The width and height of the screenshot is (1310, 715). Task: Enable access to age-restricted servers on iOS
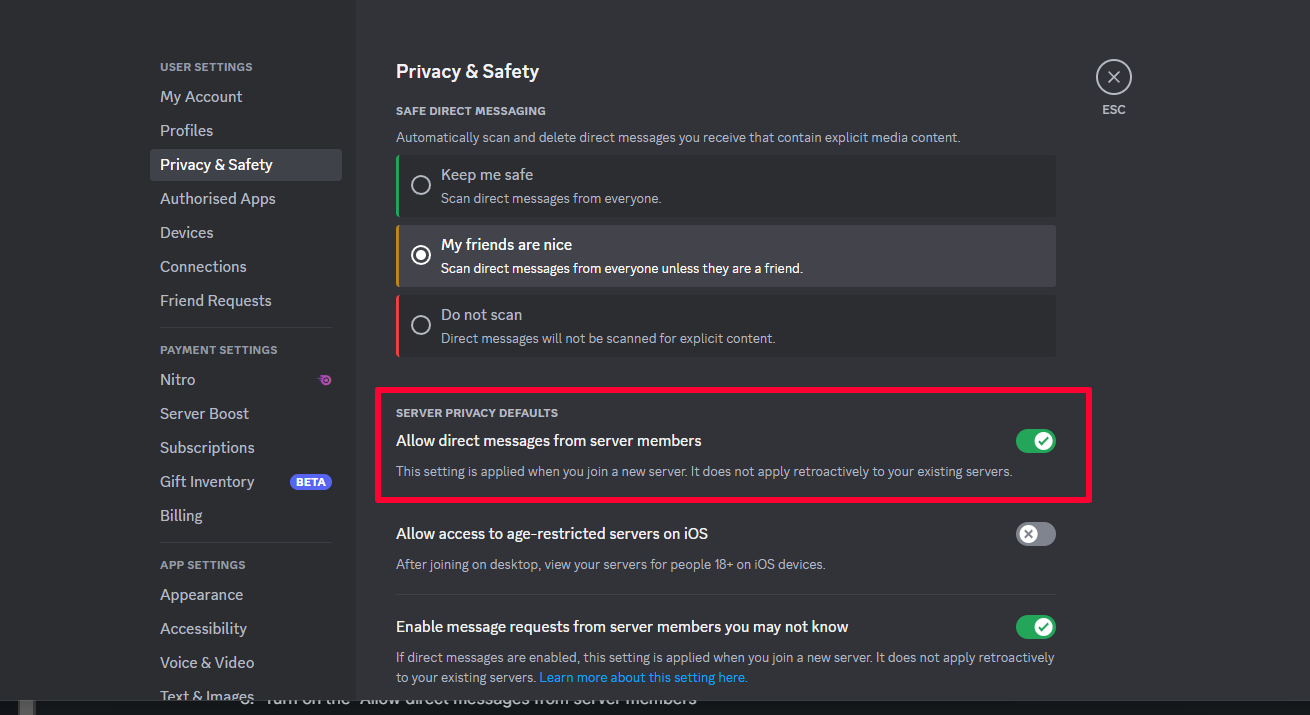coord(1035,534)
